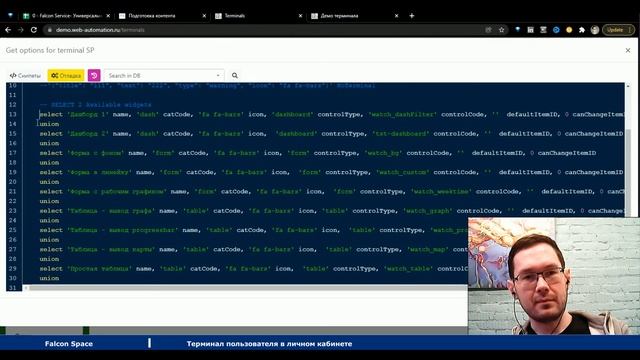Click the 'watch_bg' string on line 17
Screen dimensions: 640x360
pyautogui.click(x=383, y=153)
